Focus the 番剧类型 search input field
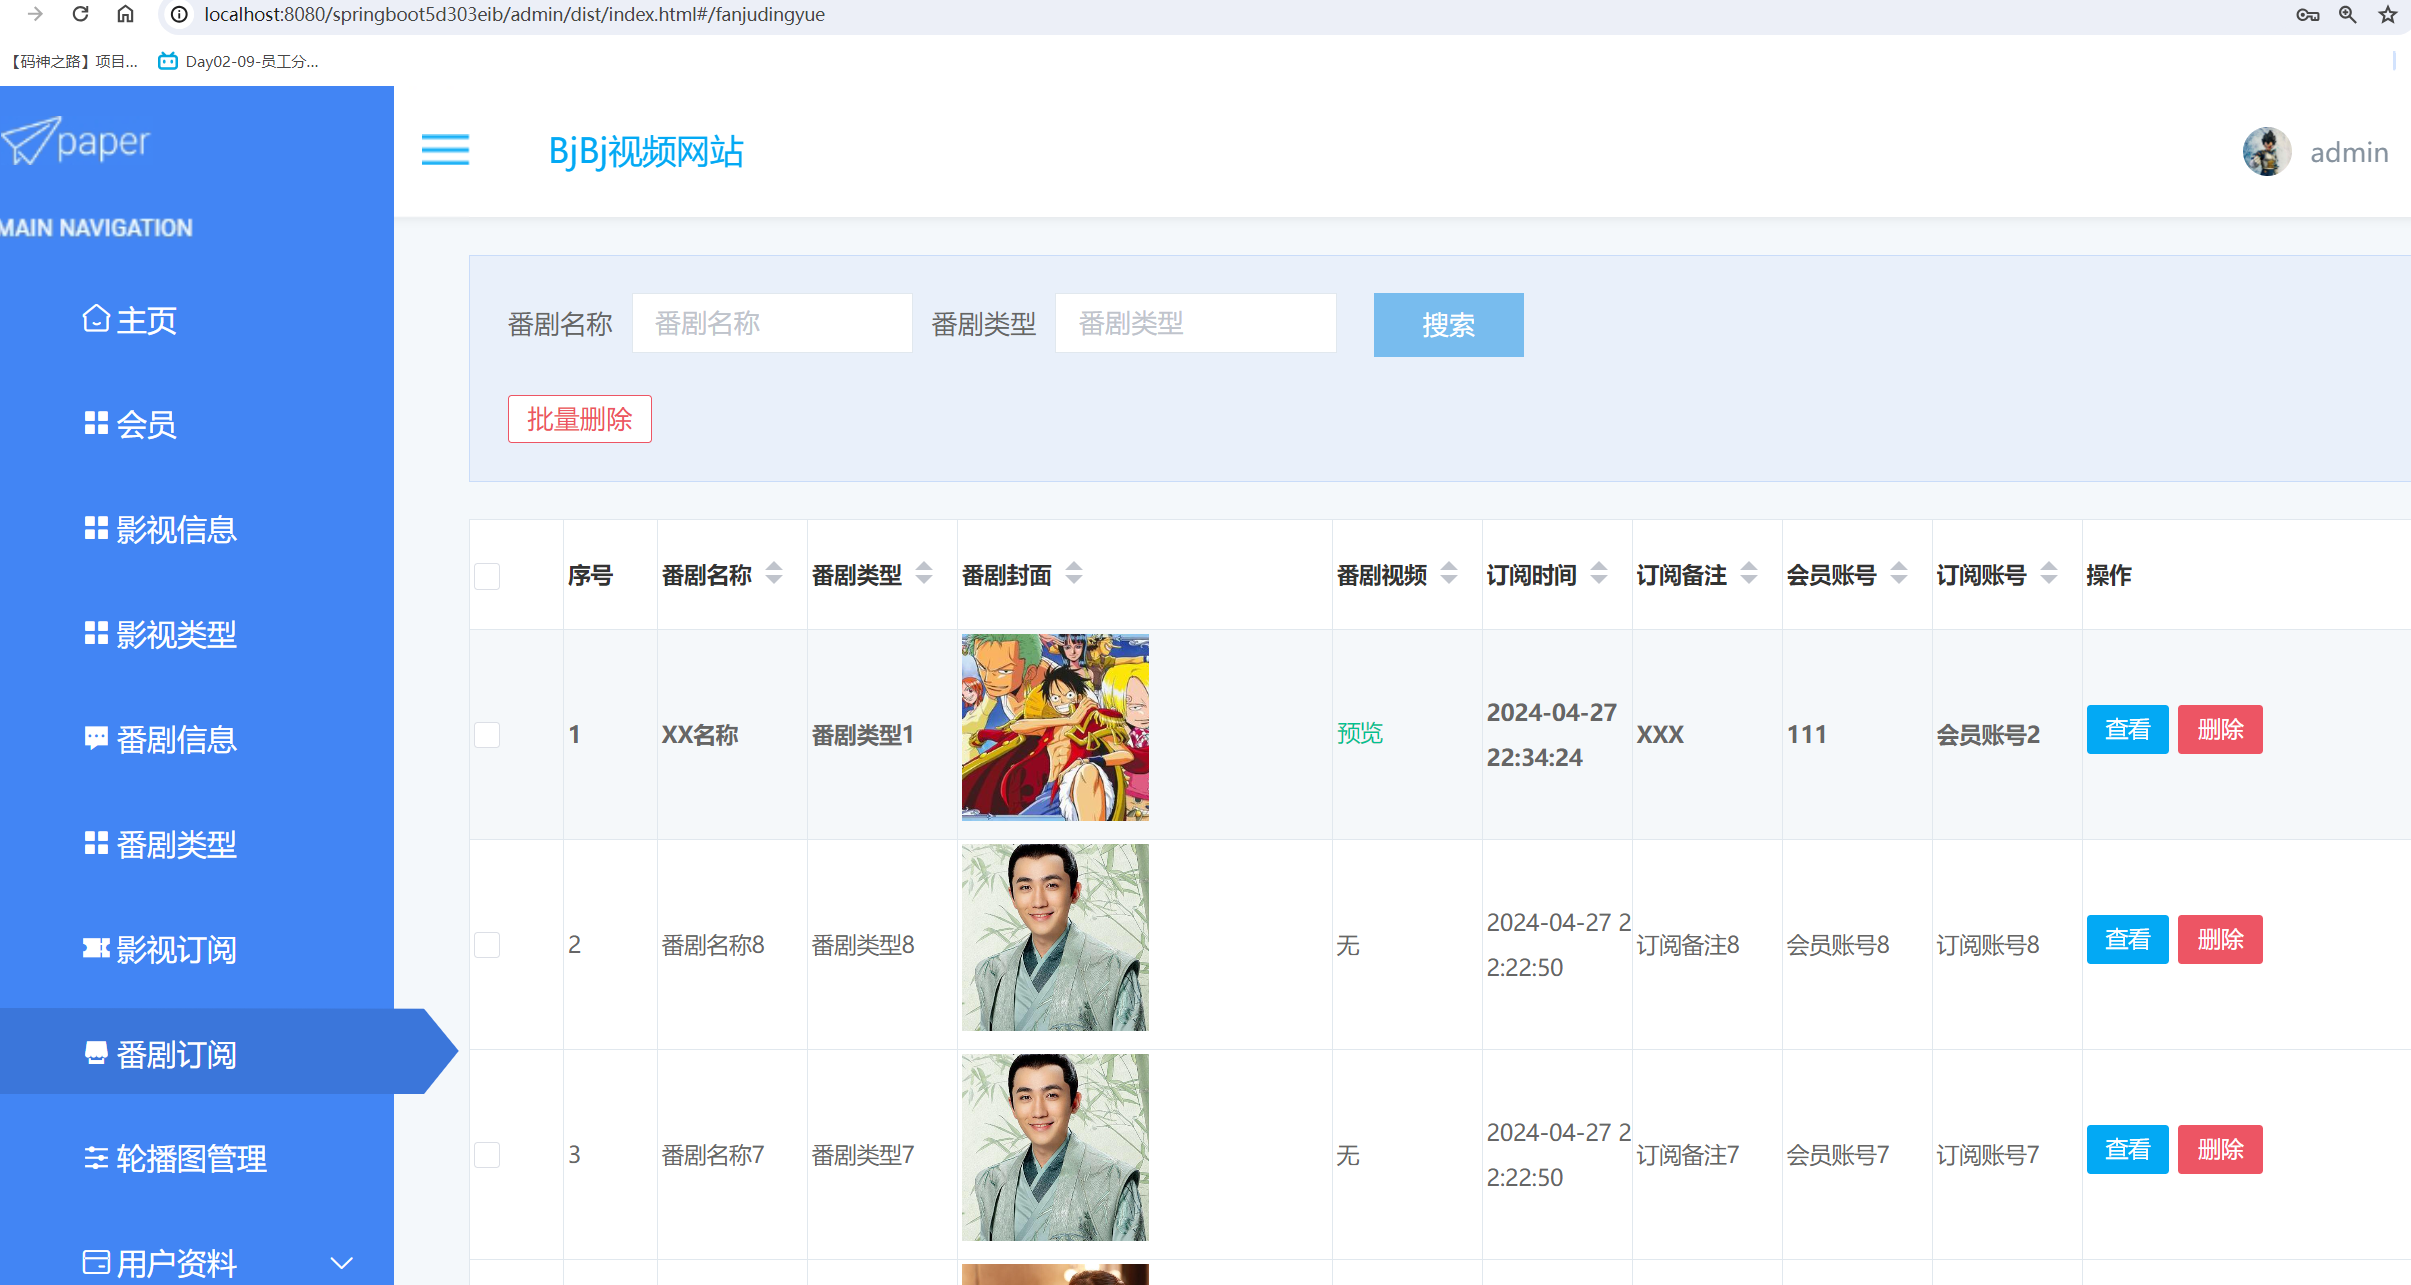This screenshot has width=2411, height=1285. [x=1195, y=323]
